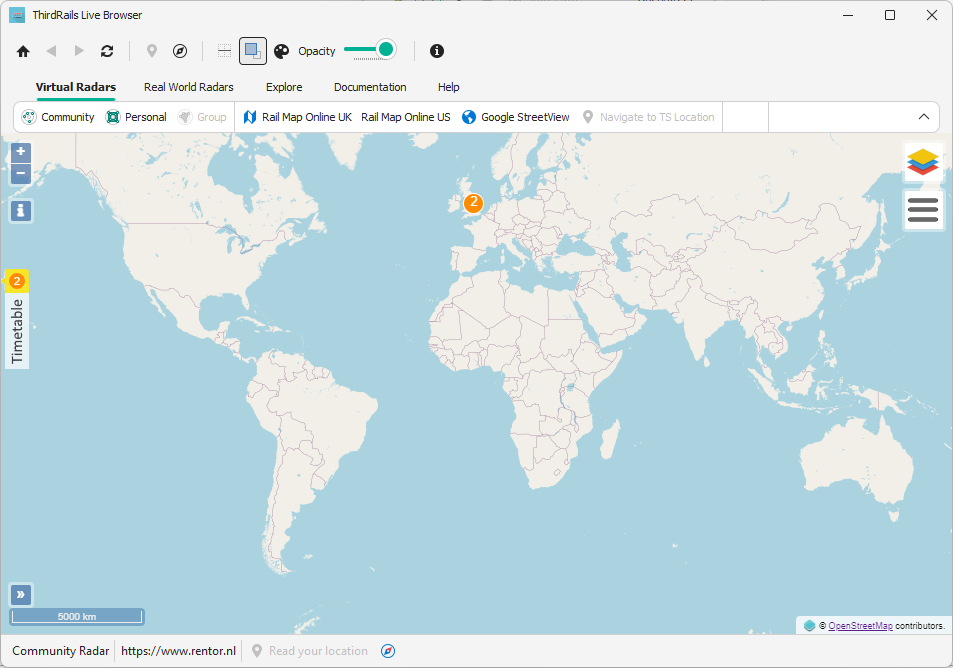Click the location pin in status bar
This screenshot has width=953, height=668.
(257, 651)
